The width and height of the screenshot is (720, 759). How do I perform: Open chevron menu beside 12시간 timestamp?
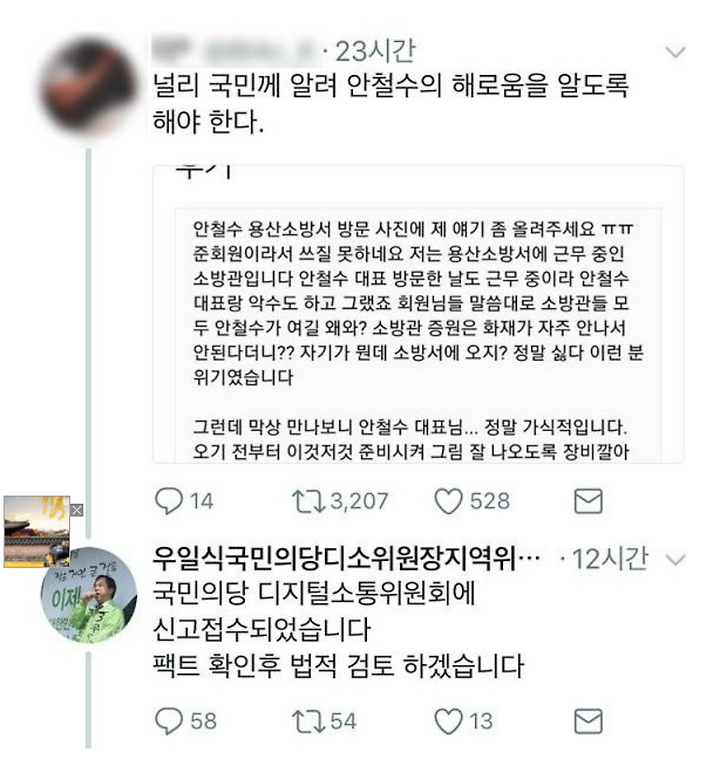[675, 560]
